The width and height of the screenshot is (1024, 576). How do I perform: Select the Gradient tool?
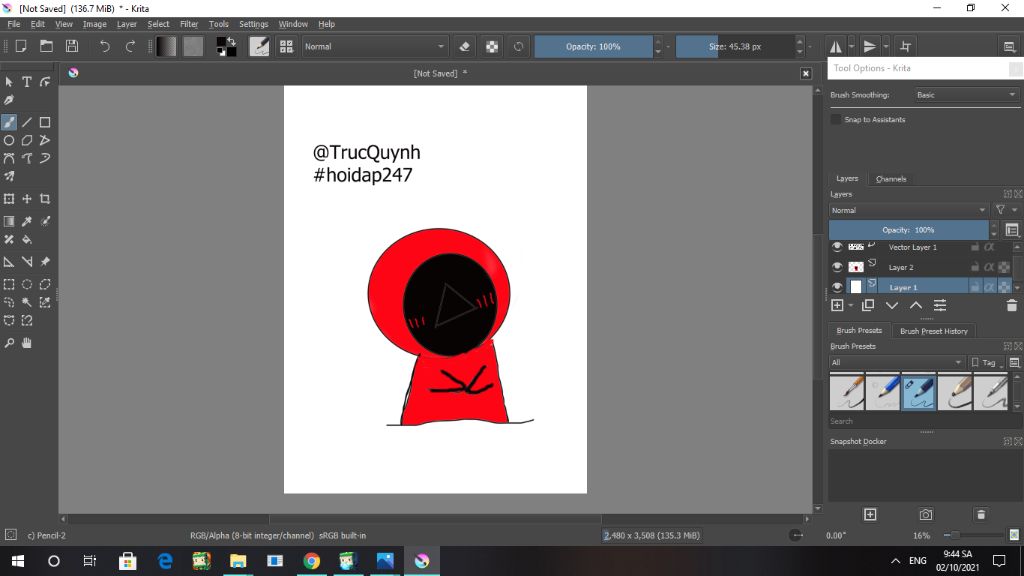[x=9, y=221]
